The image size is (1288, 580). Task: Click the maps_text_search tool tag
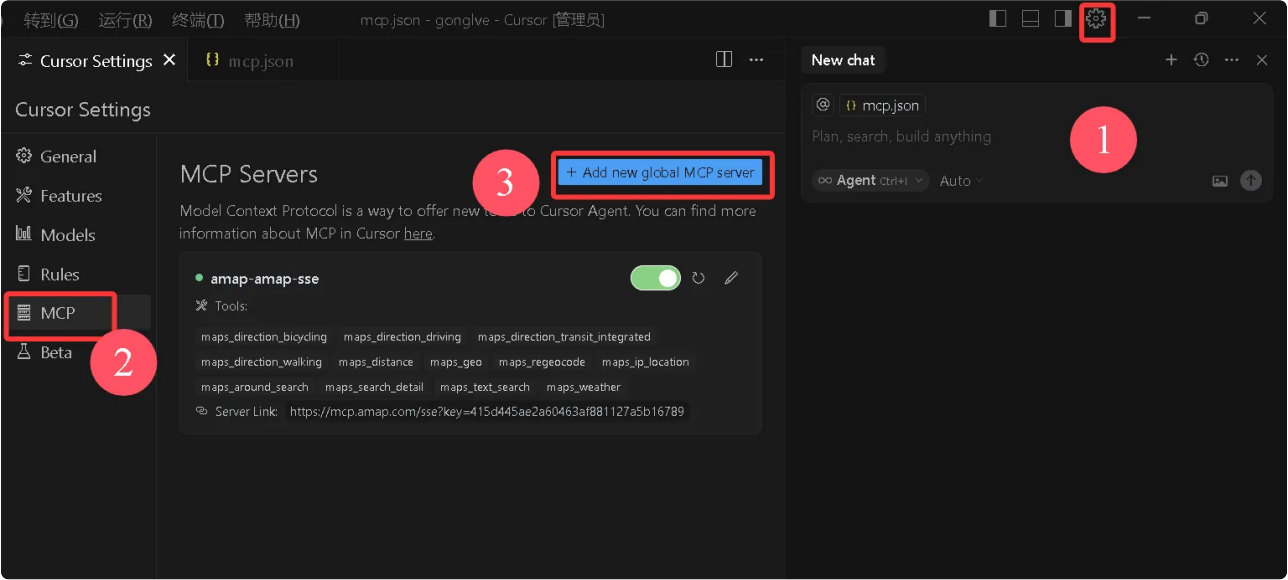pos(485,387)
